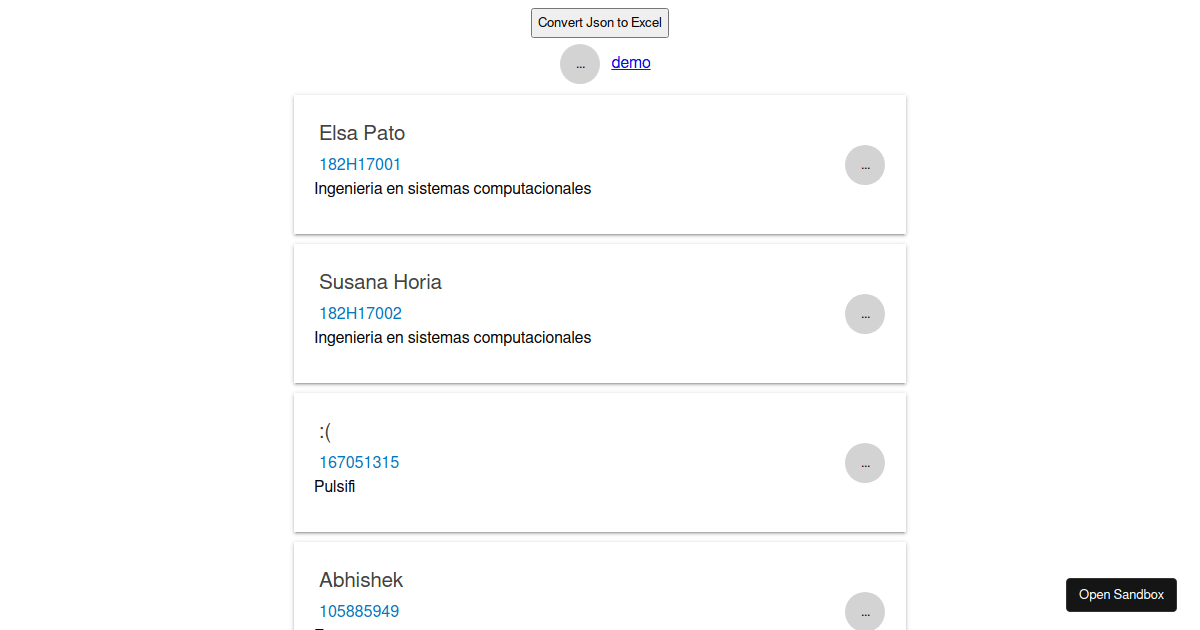
Task: Click the avatar icon on the ':(' card
Action: coord(864,462)
